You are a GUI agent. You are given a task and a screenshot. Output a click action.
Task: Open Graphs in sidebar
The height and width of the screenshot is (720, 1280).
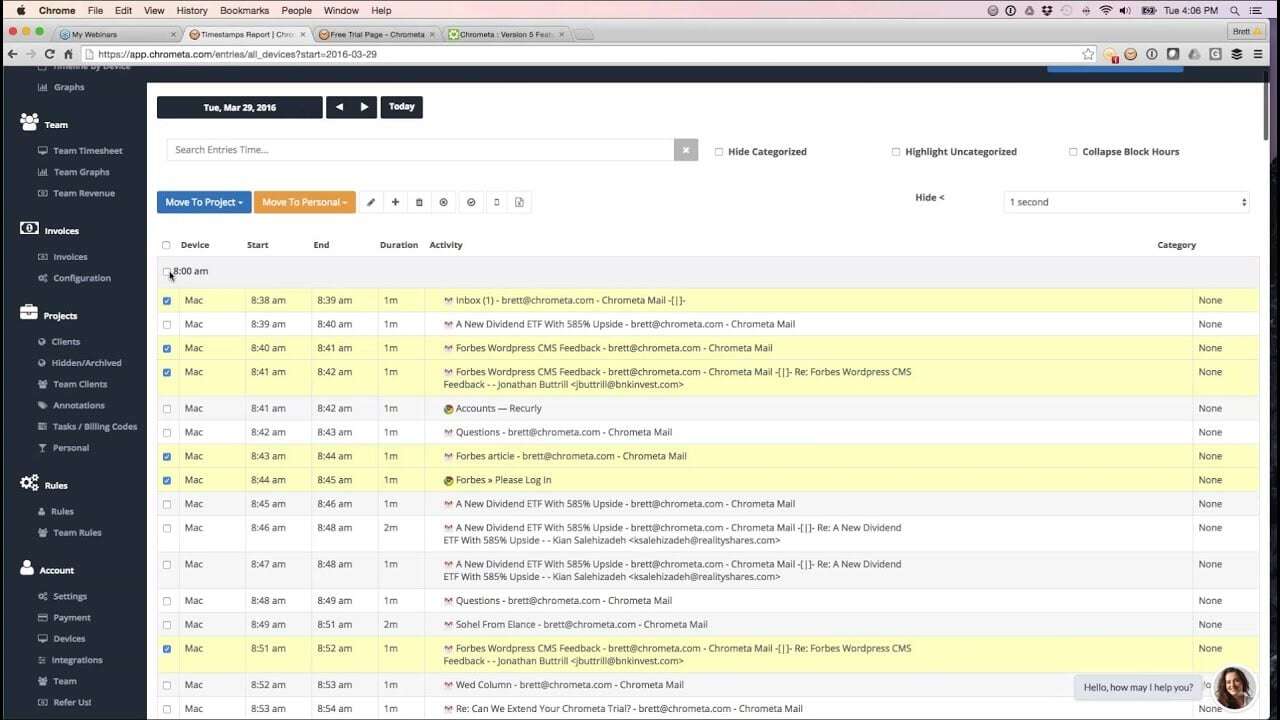pyautogui.click(x=69, y=87)
